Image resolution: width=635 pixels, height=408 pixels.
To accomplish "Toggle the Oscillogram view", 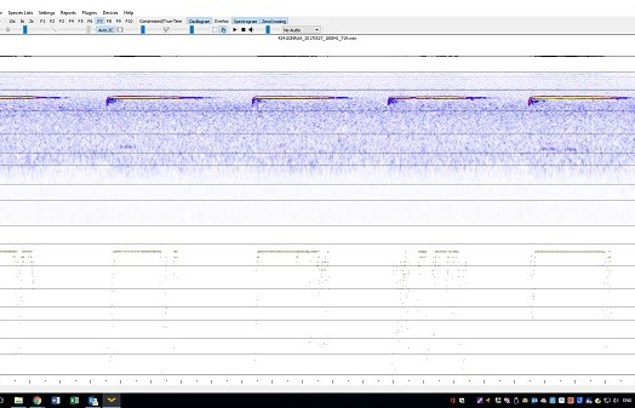I will (x=200, y=21).
